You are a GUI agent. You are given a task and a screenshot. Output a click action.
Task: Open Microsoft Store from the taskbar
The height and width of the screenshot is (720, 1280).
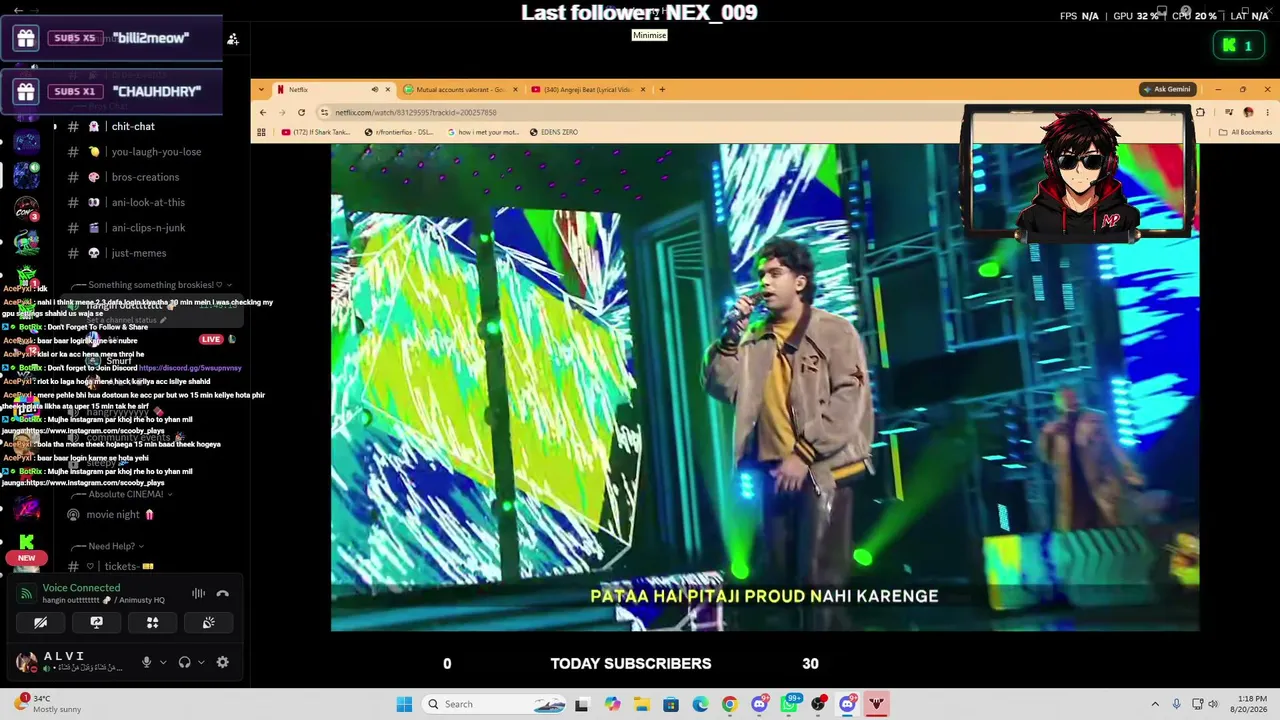pos(670,704)
